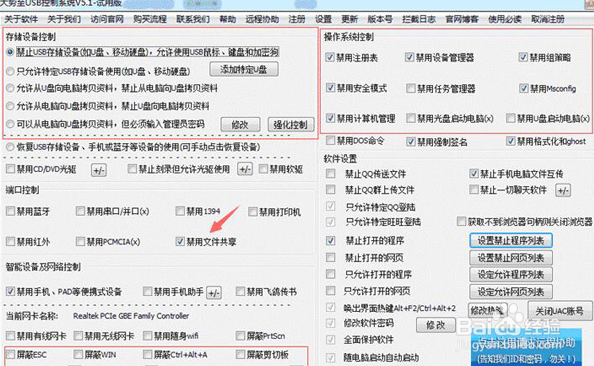The image size is (594, 366).
Task: Click 取消注册 in the menu bar
Action: pos(548,19)
